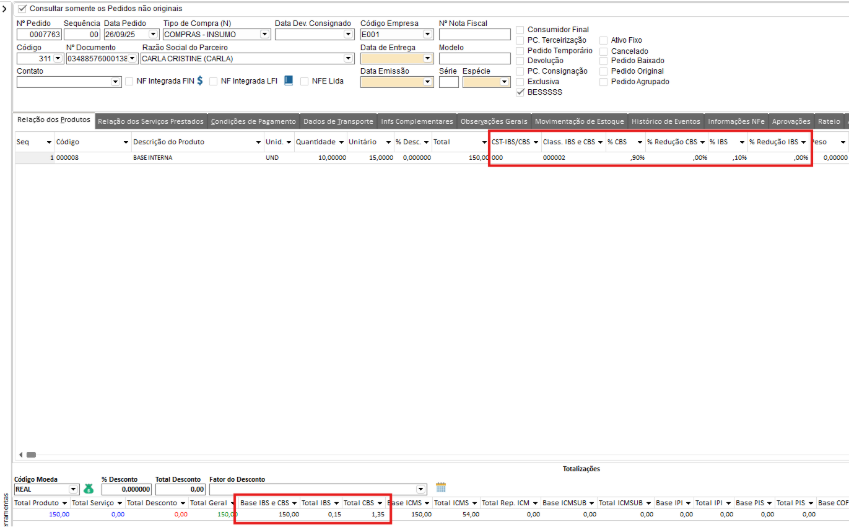The height and width of the screenshot is (528, 849).
Task: Click the blue book LFI icon
Action: (x=289, y=81)
